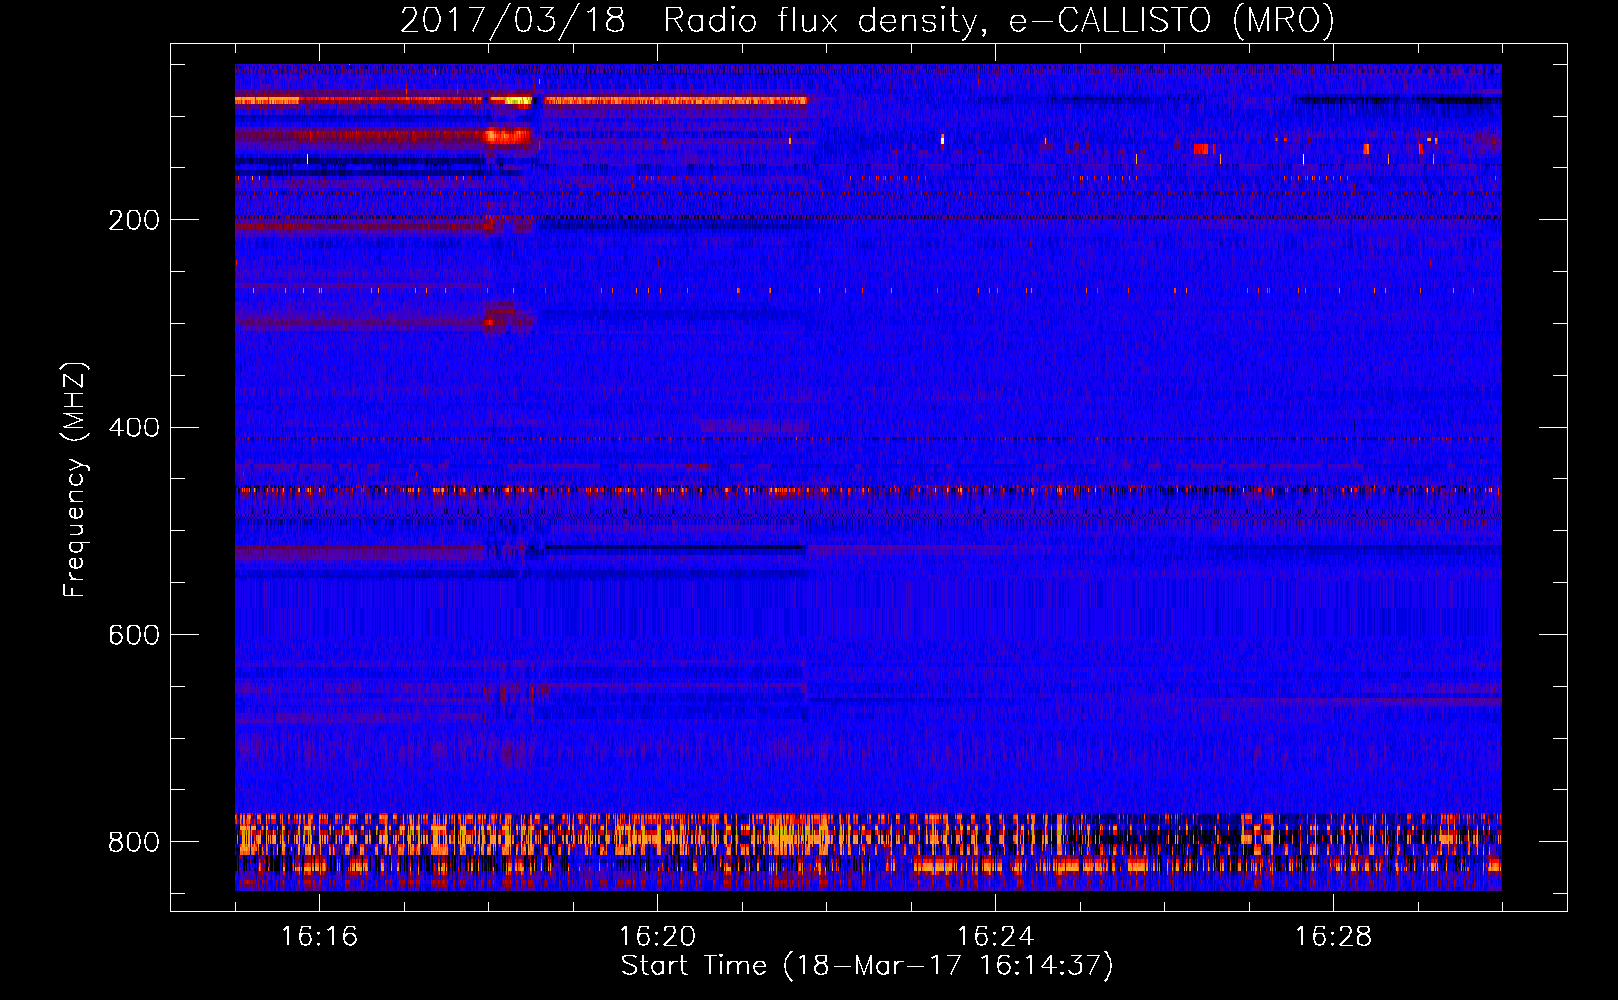Click the 16:20 time tick label
This screenshot has width=1618, height=1000.
coord(657,937)
